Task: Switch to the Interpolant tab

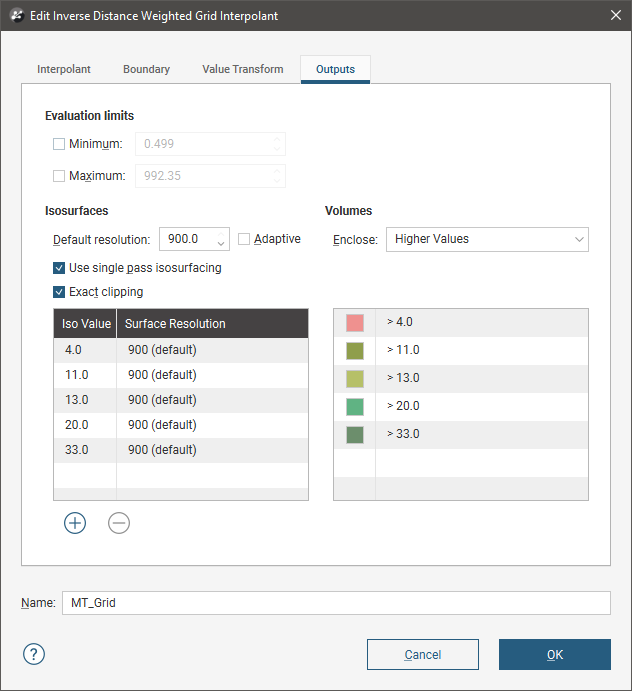Action: tap(64, 69)
